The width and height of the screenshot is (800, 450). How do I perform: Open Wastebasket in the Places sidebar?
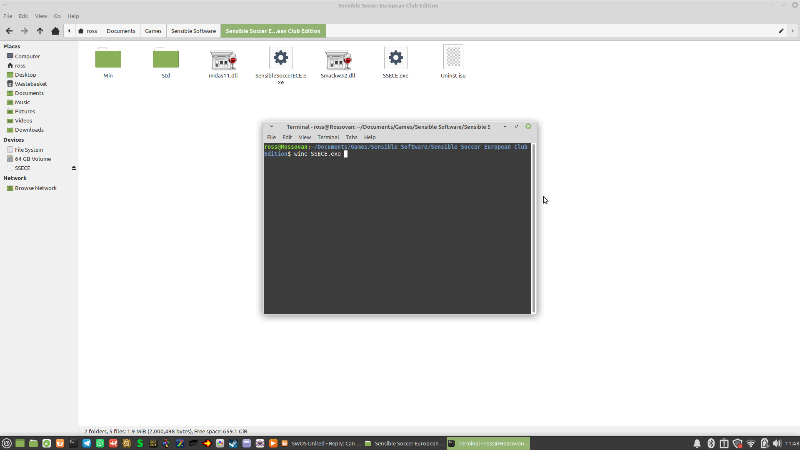32,83
